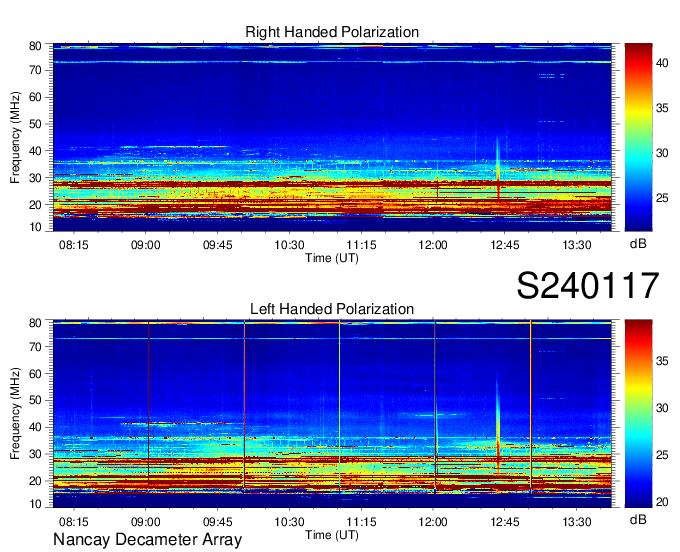Click 11:15 on the Left Handed time axis
This screenshot has width=680, height=552.
tap(361, 522)
